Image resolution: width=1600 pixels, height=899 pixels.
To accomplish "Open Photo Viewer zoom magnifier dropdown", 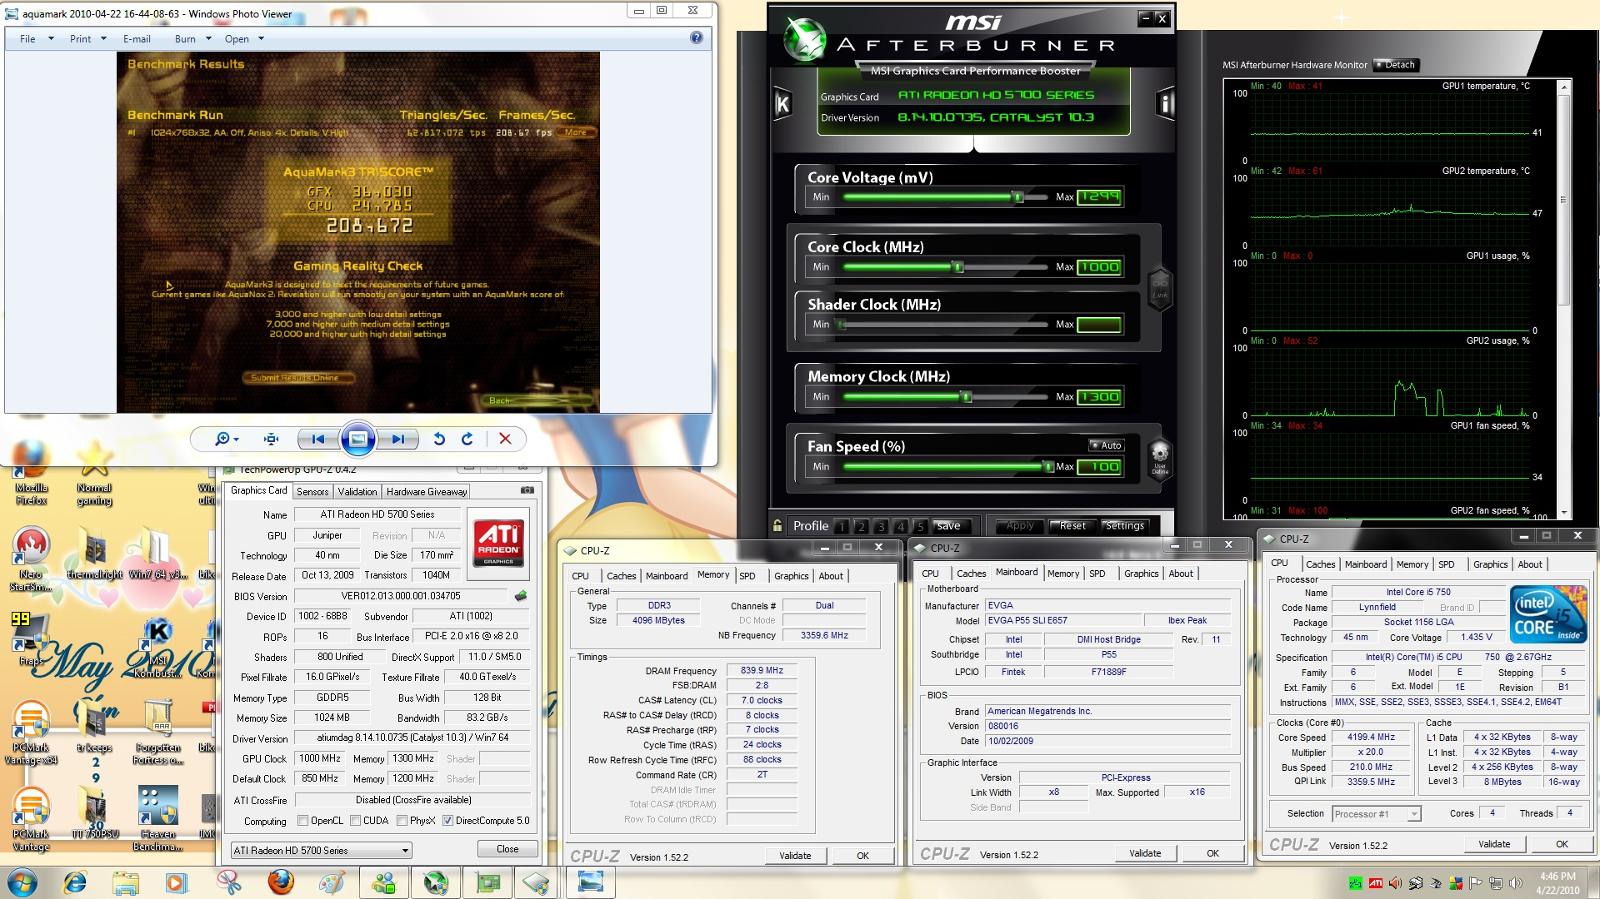I will pyautogui.click(x=227, y=439).
